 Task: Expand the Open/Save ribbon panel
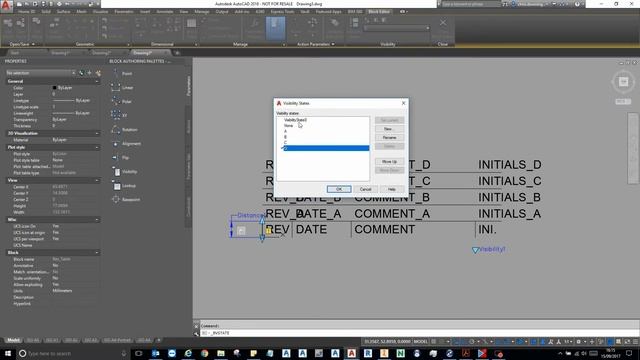tap(22, 44)
